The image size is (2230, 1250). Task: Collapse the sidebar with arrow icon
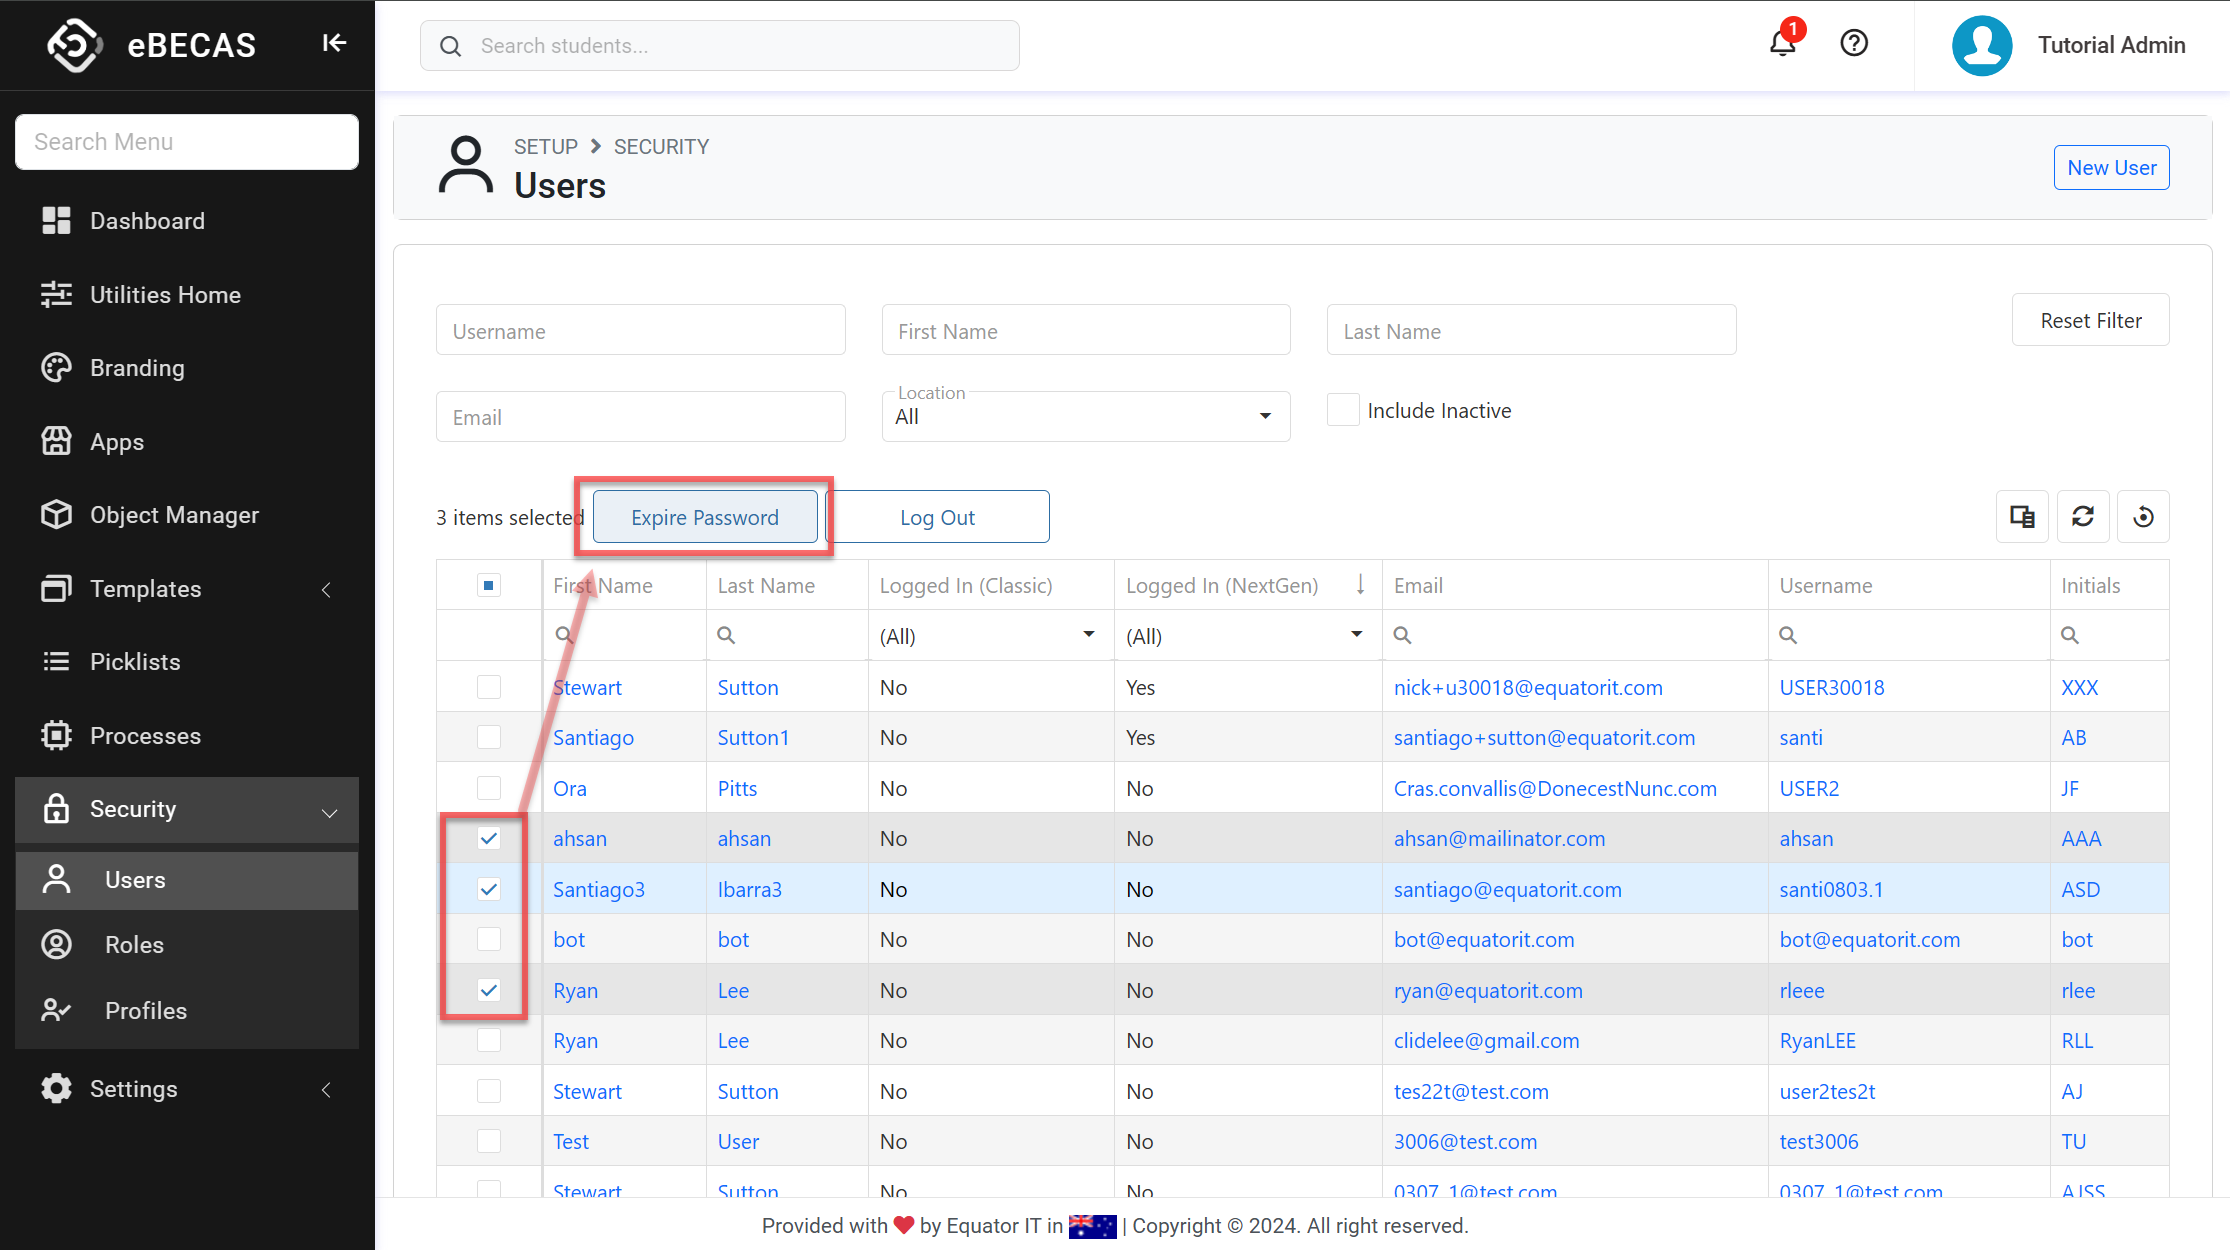click(334, 43)
